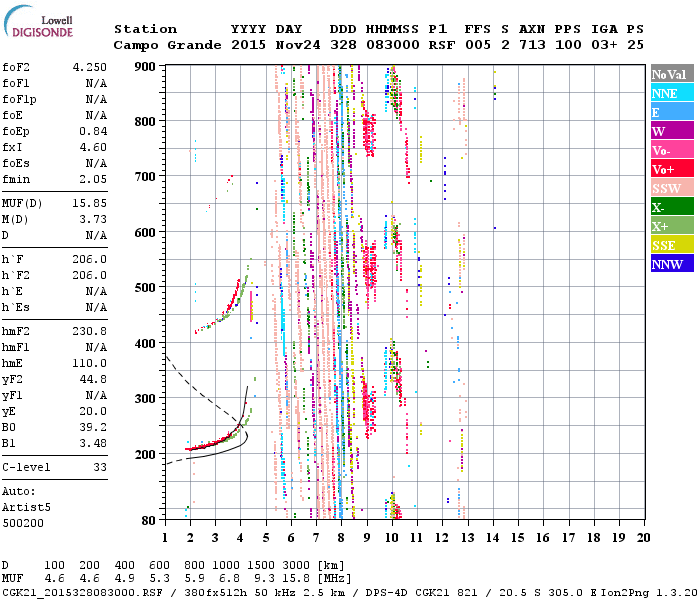Image resolution: width=700 pixels, height=600 pixels.
Task: Click the Nov24 date in header
Action: 298,45
